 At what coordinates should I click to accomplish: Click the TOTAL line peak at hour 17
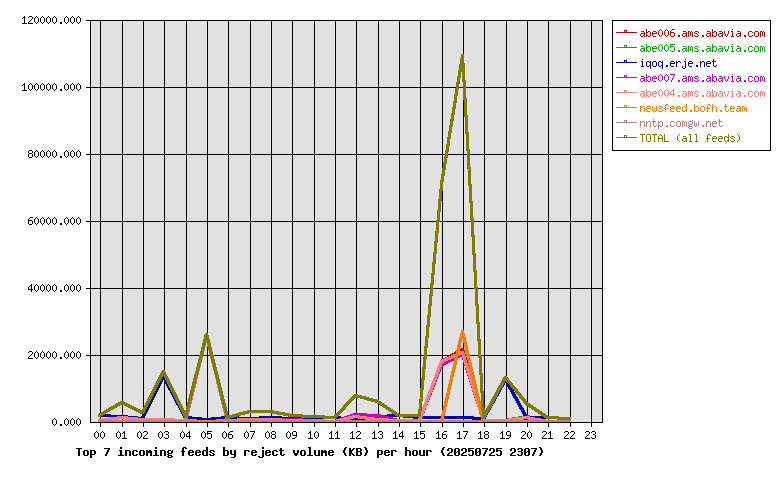pyautogui.click(x=463, y=56)
